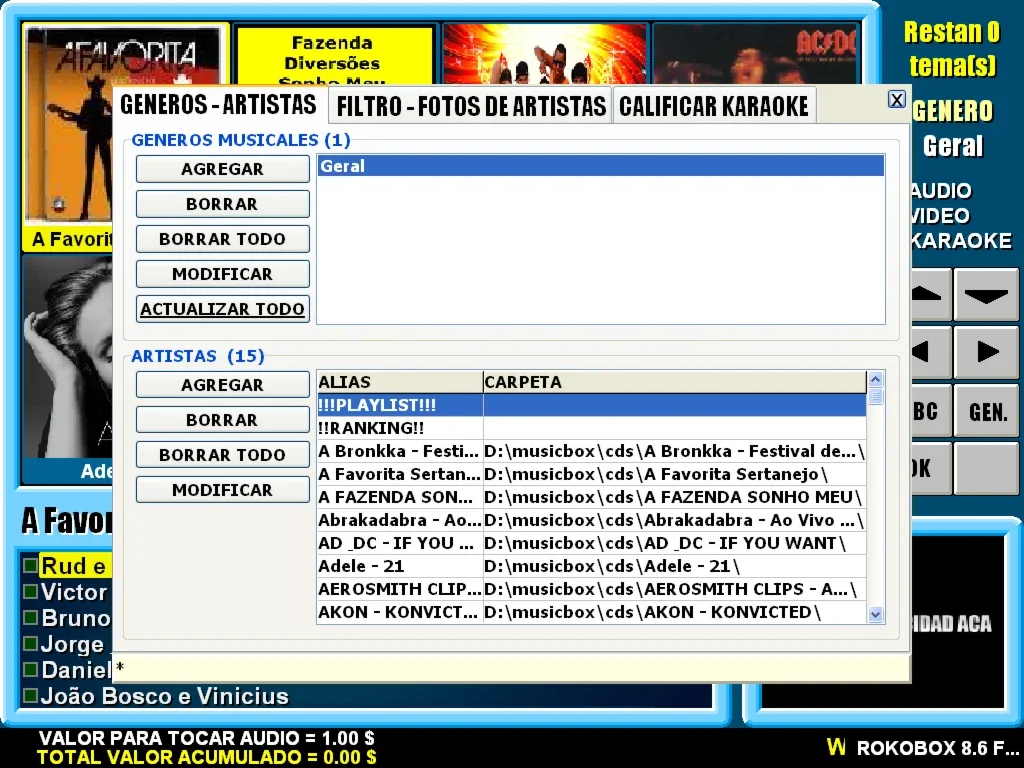Click the up arrow button in jukebox panel
Viewport: 1024px width, 768px height.
[931, 294]
